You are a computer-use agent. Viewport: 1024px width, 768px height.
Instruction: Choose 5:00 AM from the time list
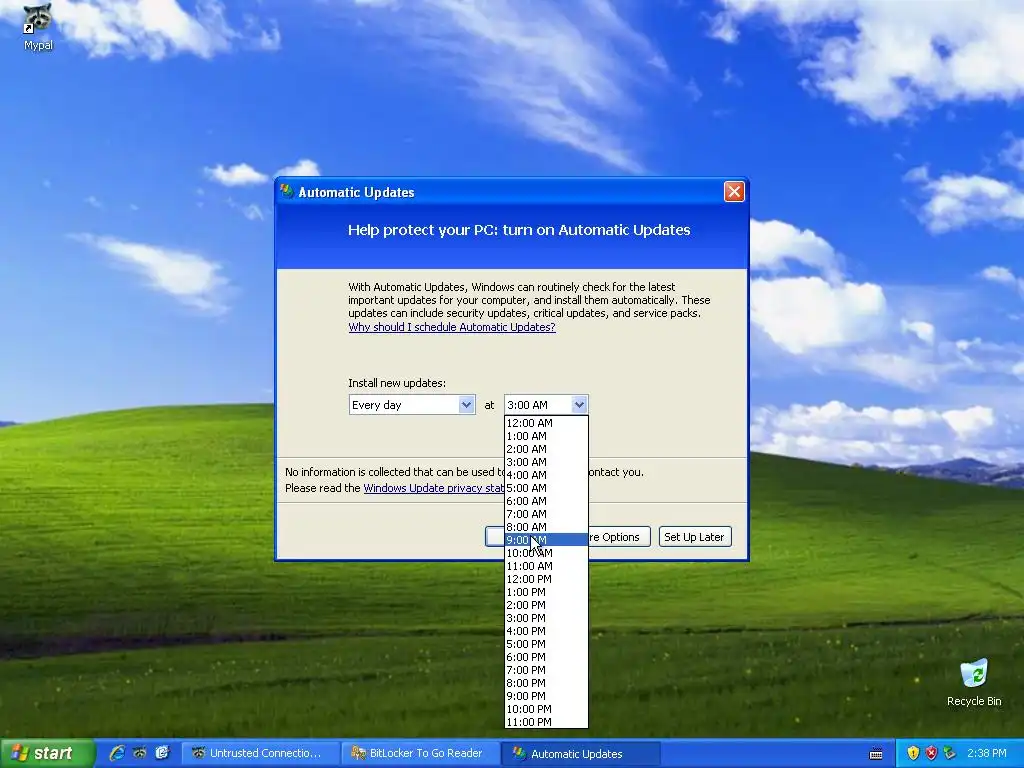tap(546, 488)
